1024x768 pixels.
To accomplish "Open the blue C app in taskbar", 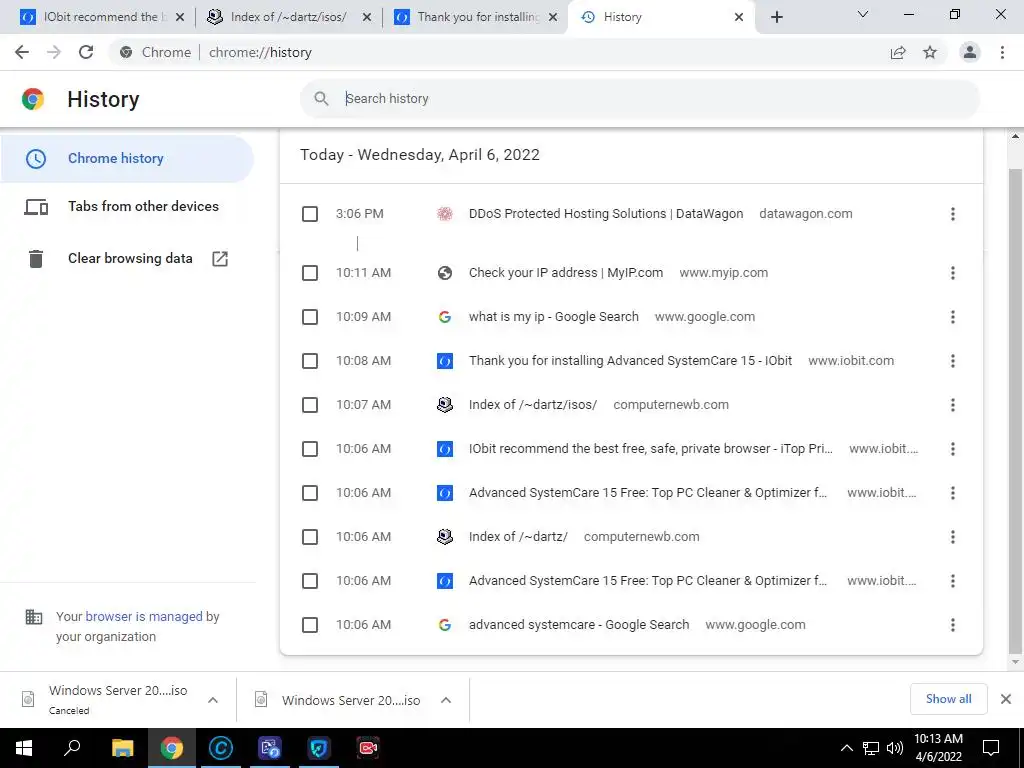I will click(x=221, y=748).
